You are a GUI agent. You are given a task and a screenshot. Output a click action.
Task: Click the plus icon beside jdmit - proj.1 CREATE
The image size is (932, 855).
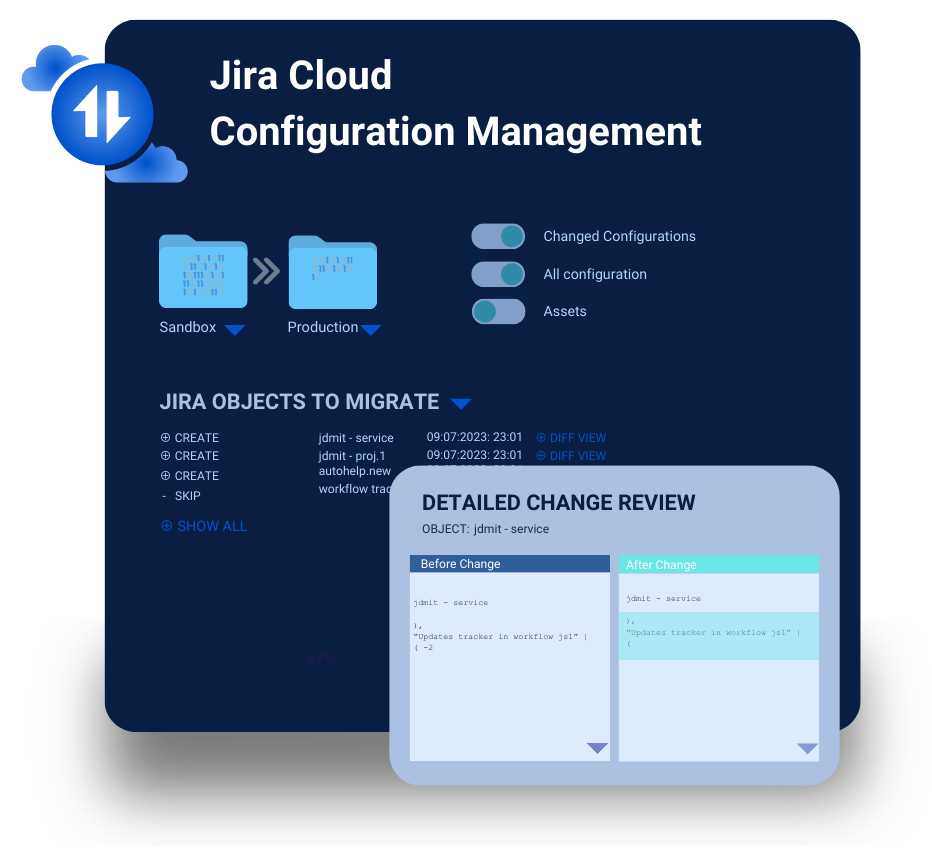(165, 455)
